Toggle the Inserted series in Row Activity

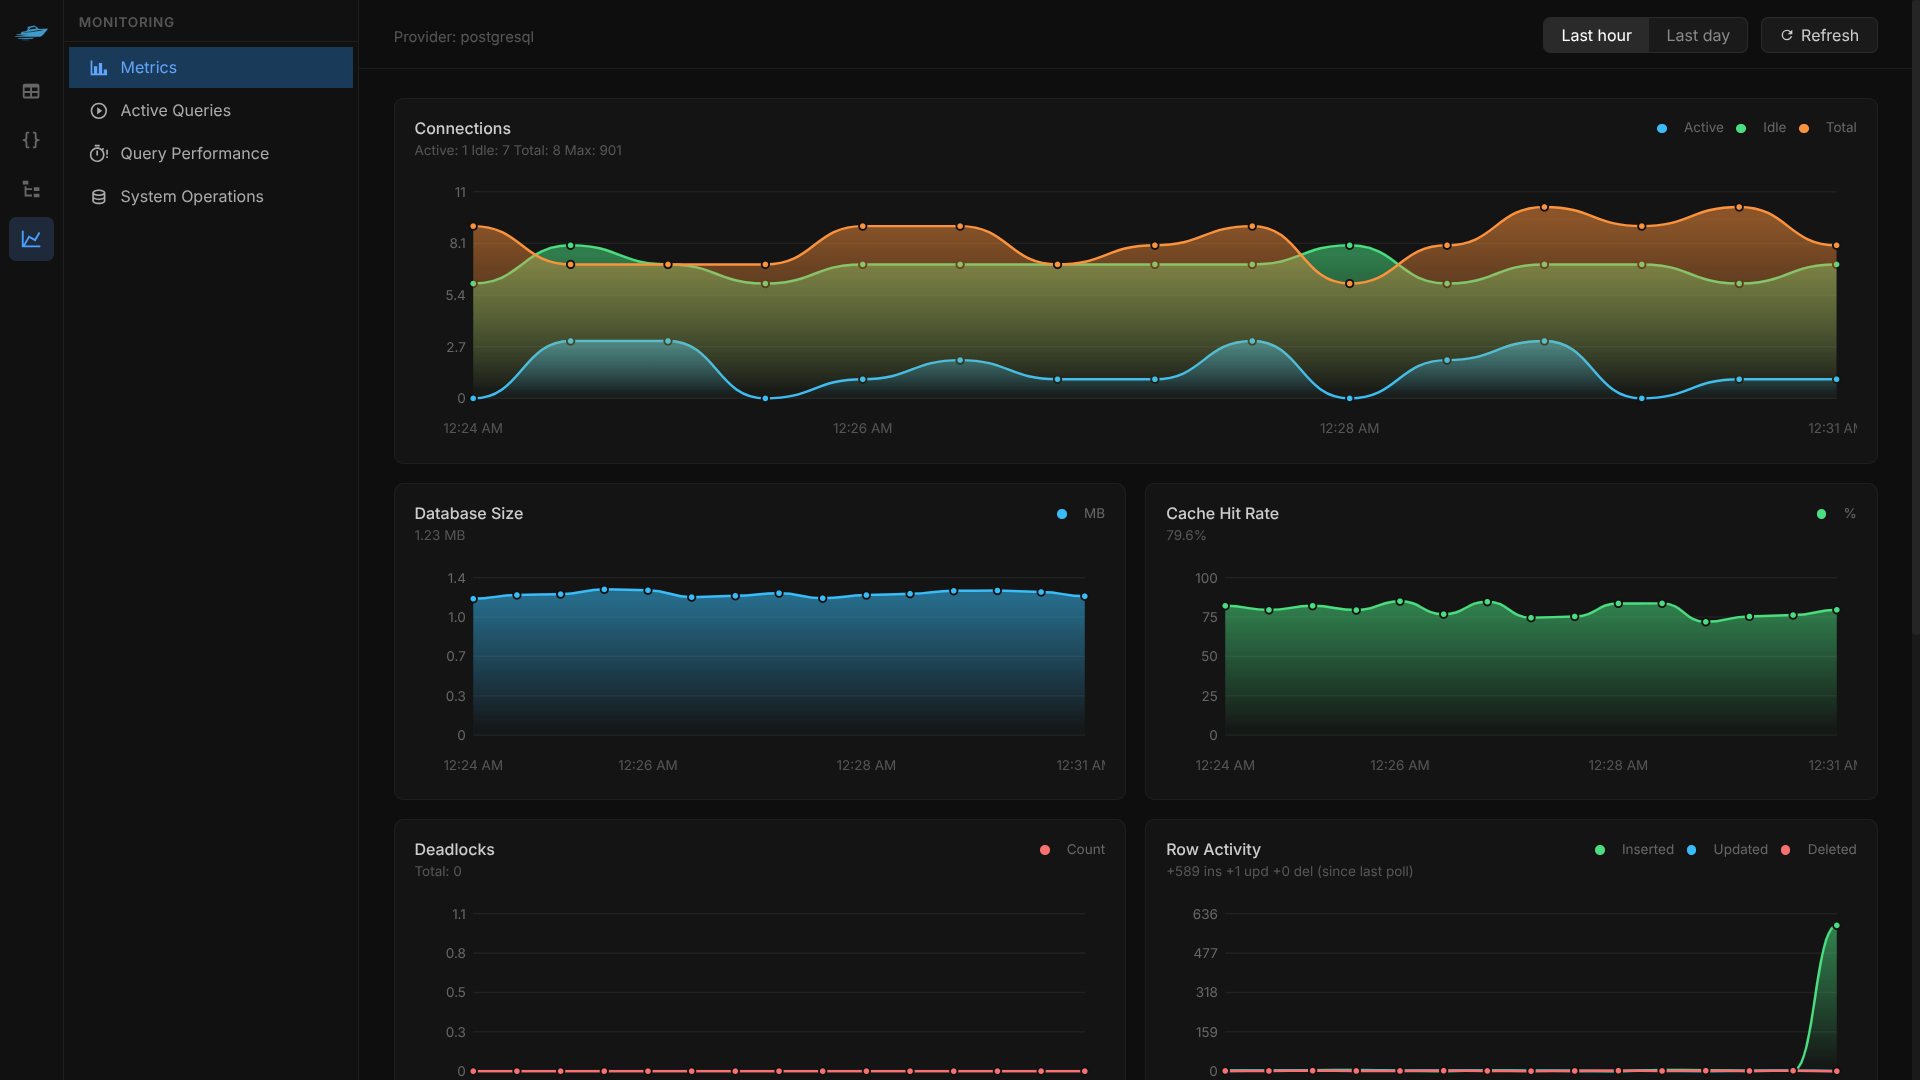pos(1634,850)
